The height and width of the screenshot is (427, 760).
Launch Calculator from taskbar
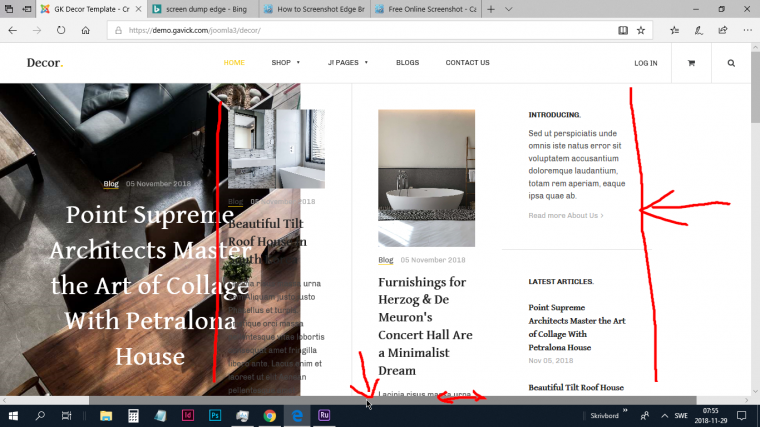(133, 416)
